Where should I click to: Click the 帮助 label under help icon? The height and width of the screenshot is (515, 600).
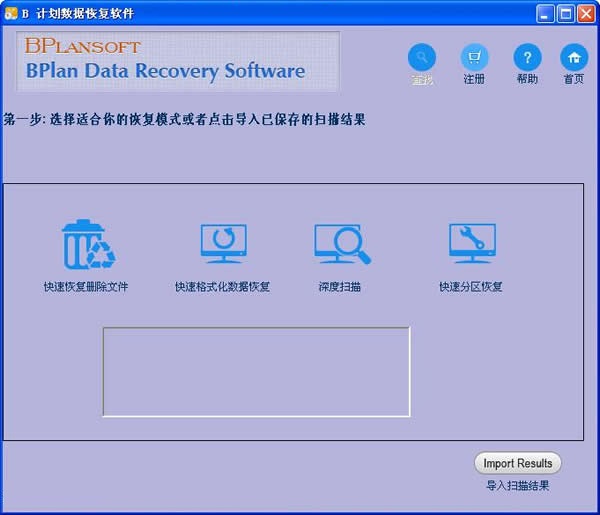tap(527, 79)
